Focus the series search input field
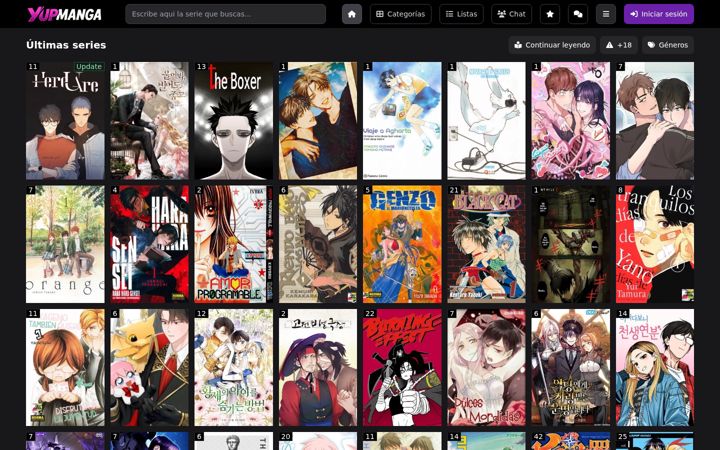Image resolution: width=720 pixels, height=450 pixels. pyautogui.click(x=225, y=14)
